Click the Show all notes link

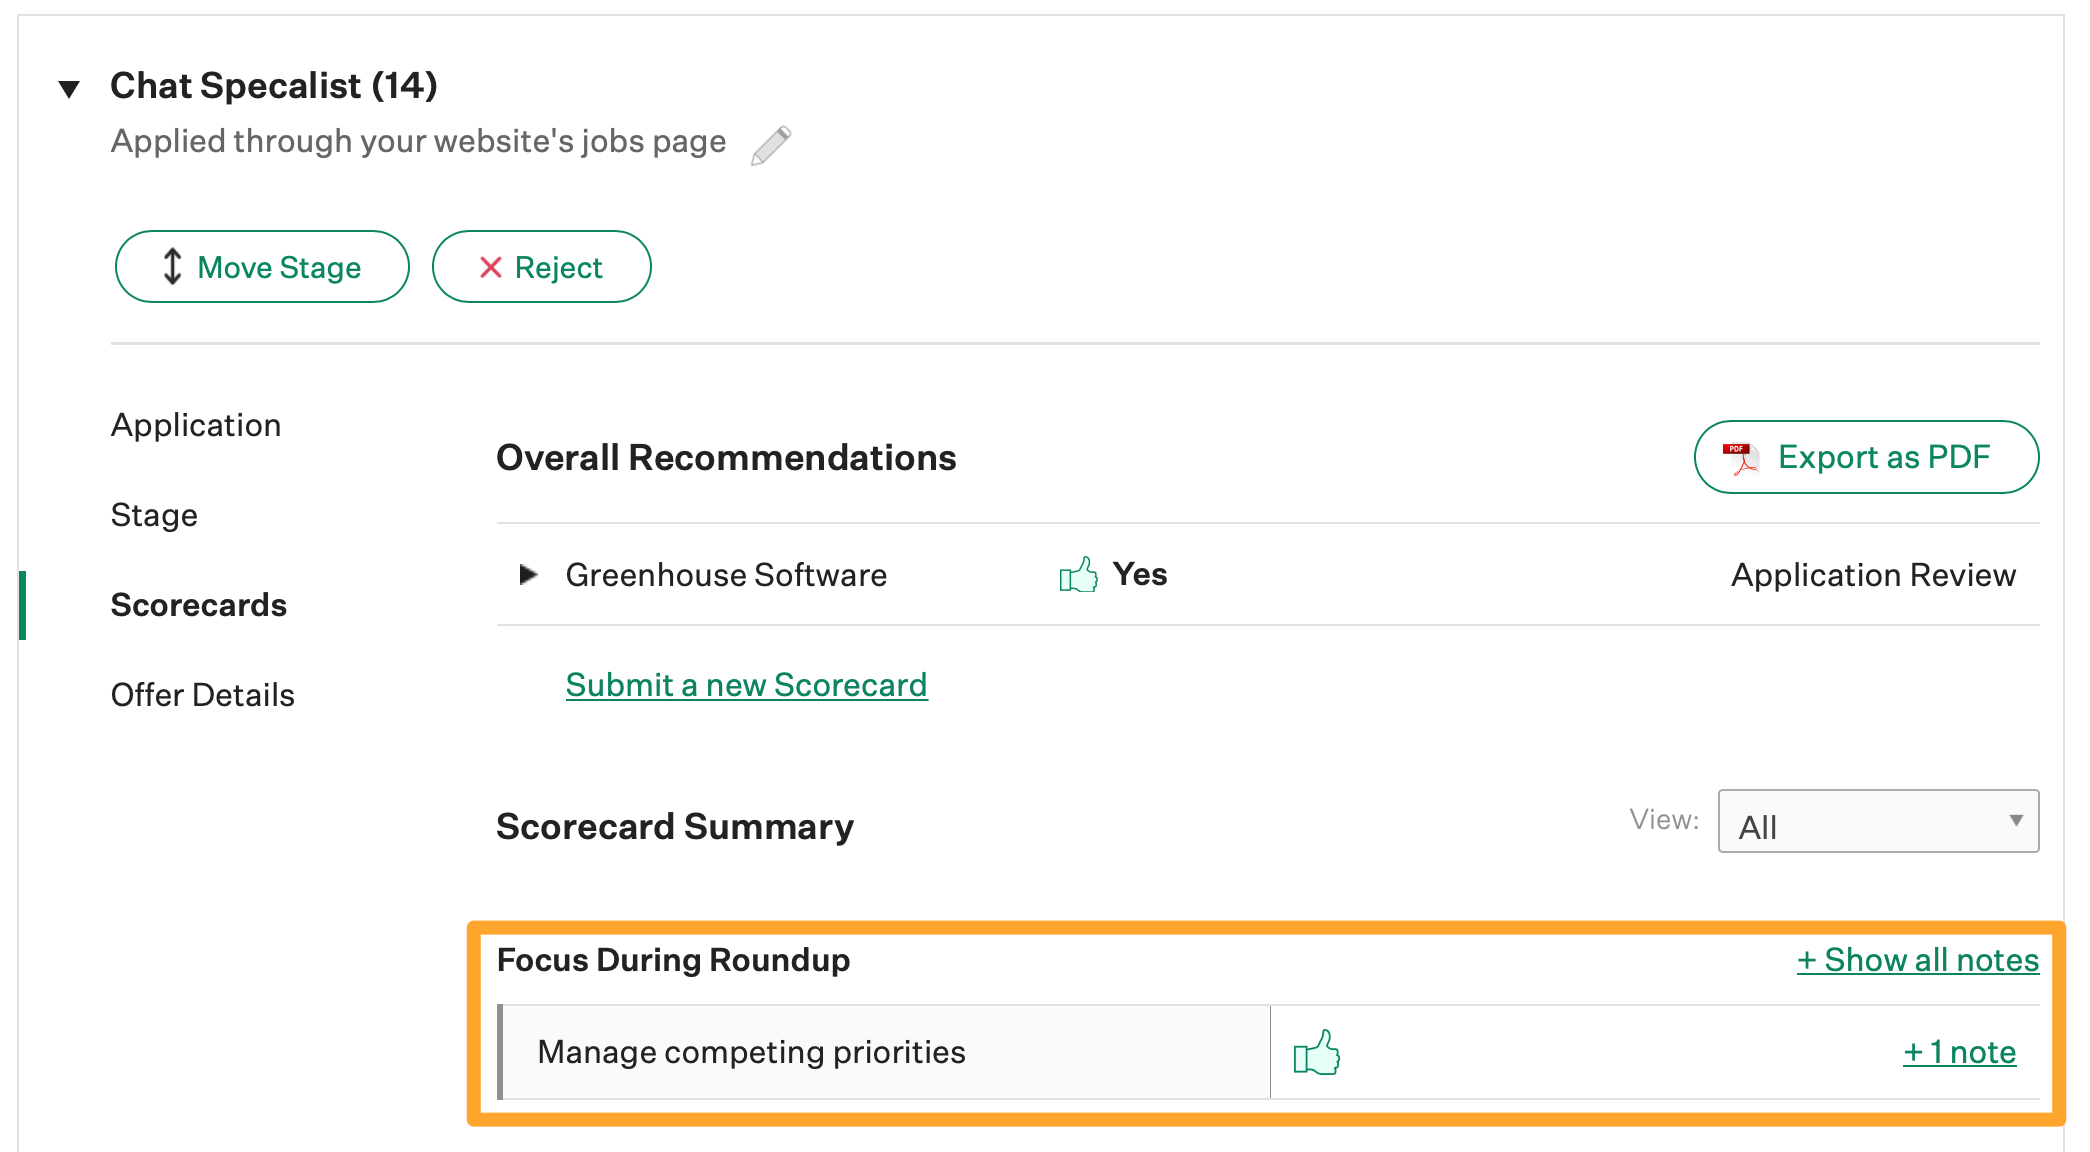[1917, 960]
